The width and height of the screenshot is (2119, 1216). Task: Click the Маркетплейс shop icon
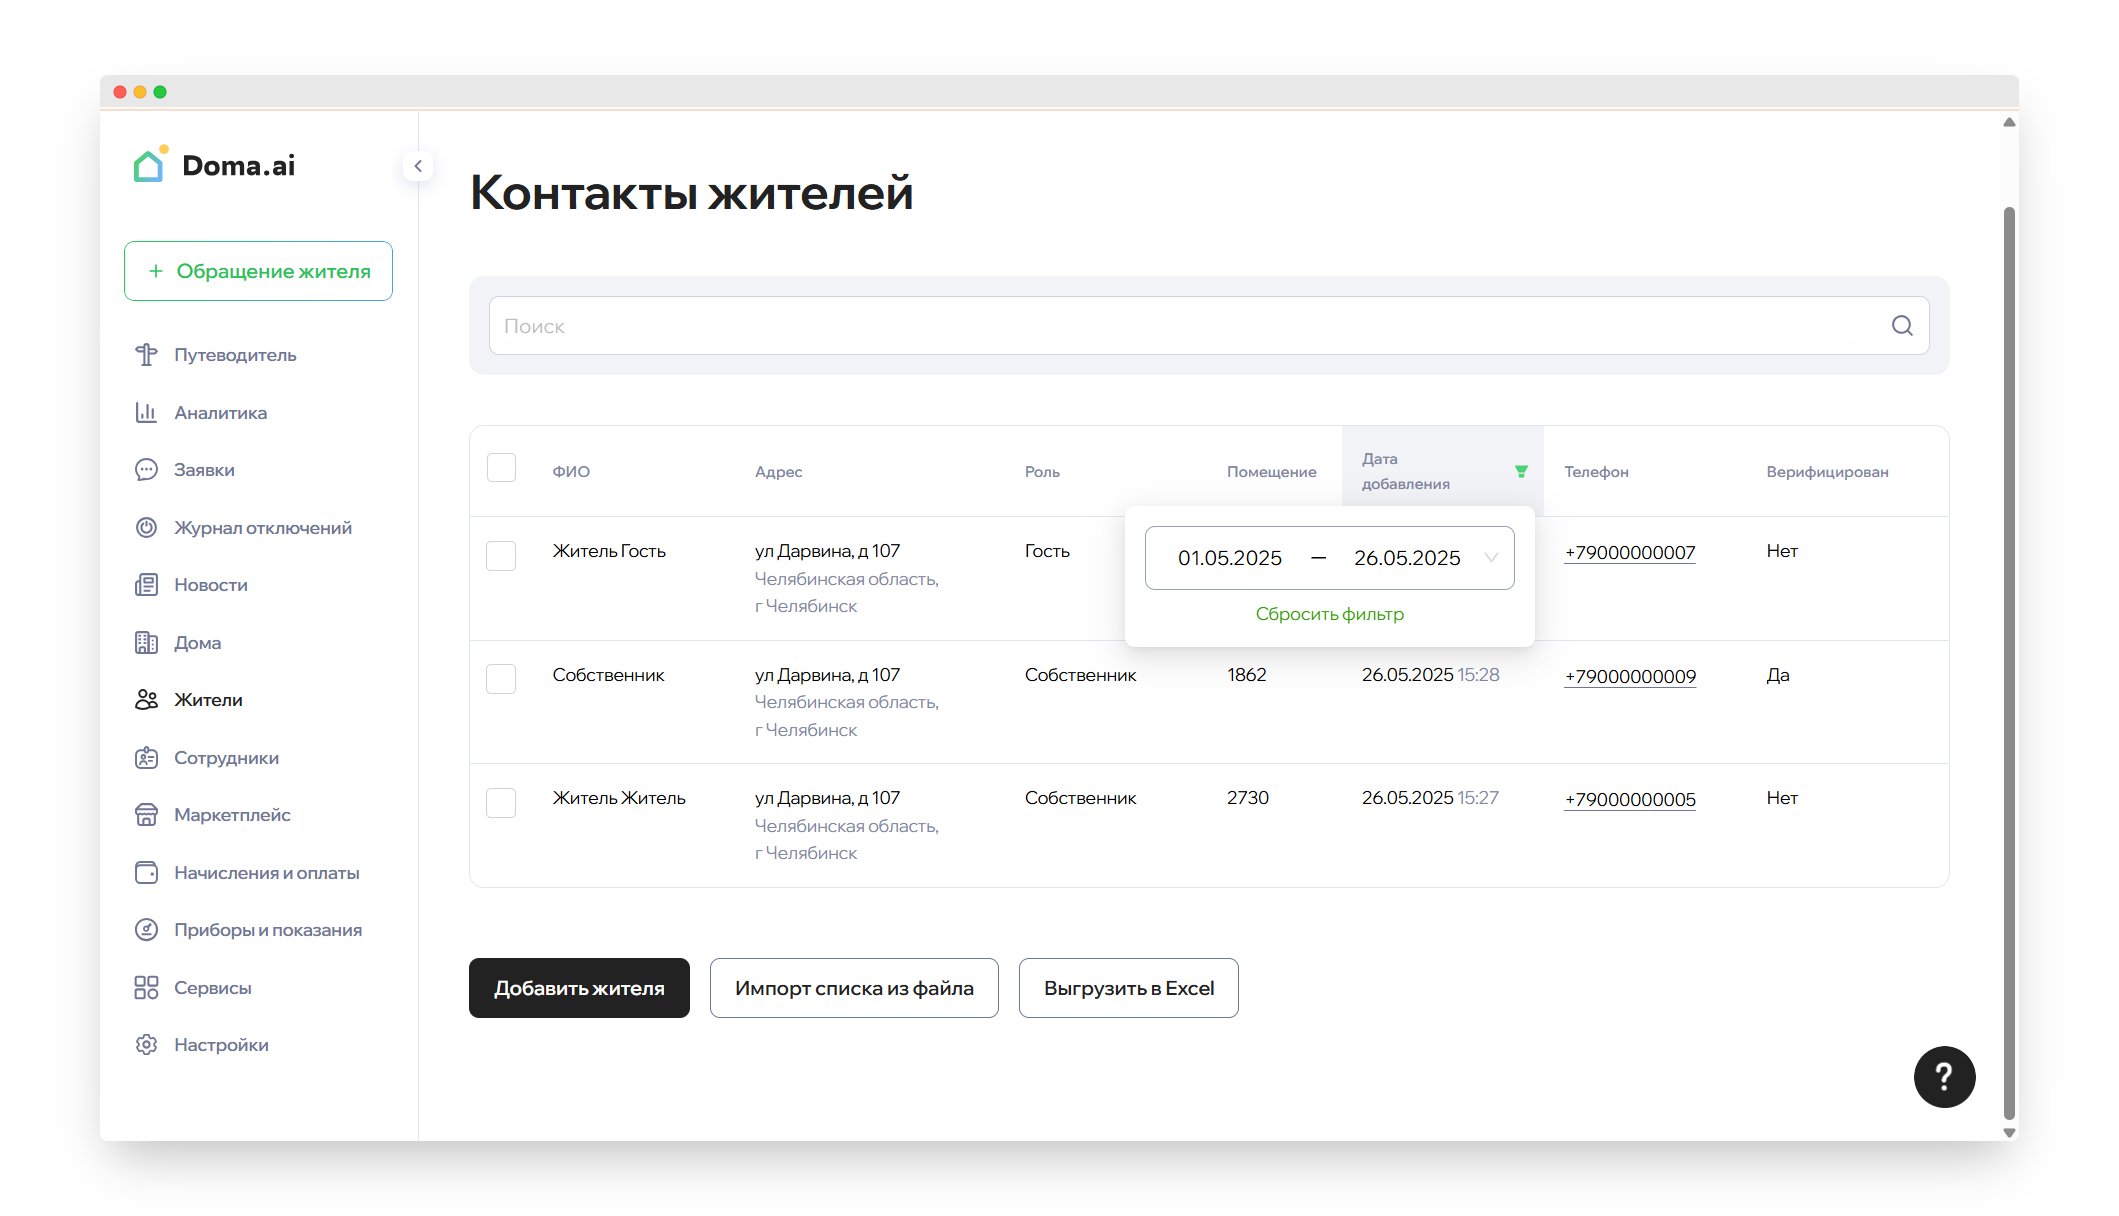[x=146, y=815]
